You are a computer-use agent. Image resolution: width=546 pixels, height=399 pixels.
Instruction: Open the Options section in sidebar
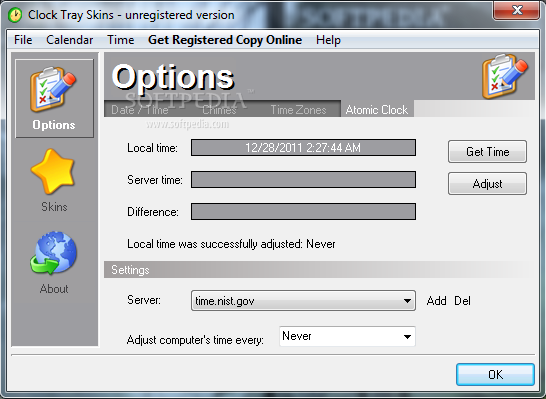(54, 98)
